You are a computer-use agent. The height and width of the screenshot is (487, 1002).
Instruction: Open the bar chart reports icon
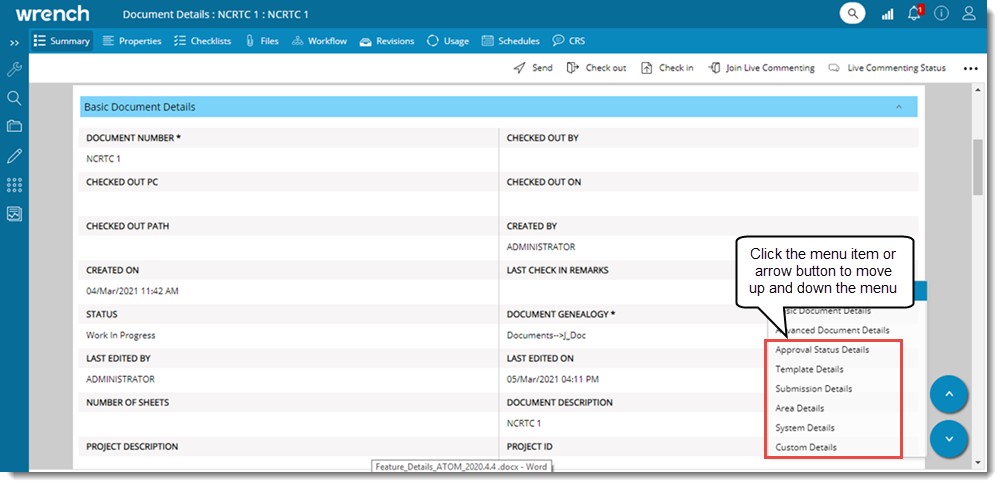(887, 14)
